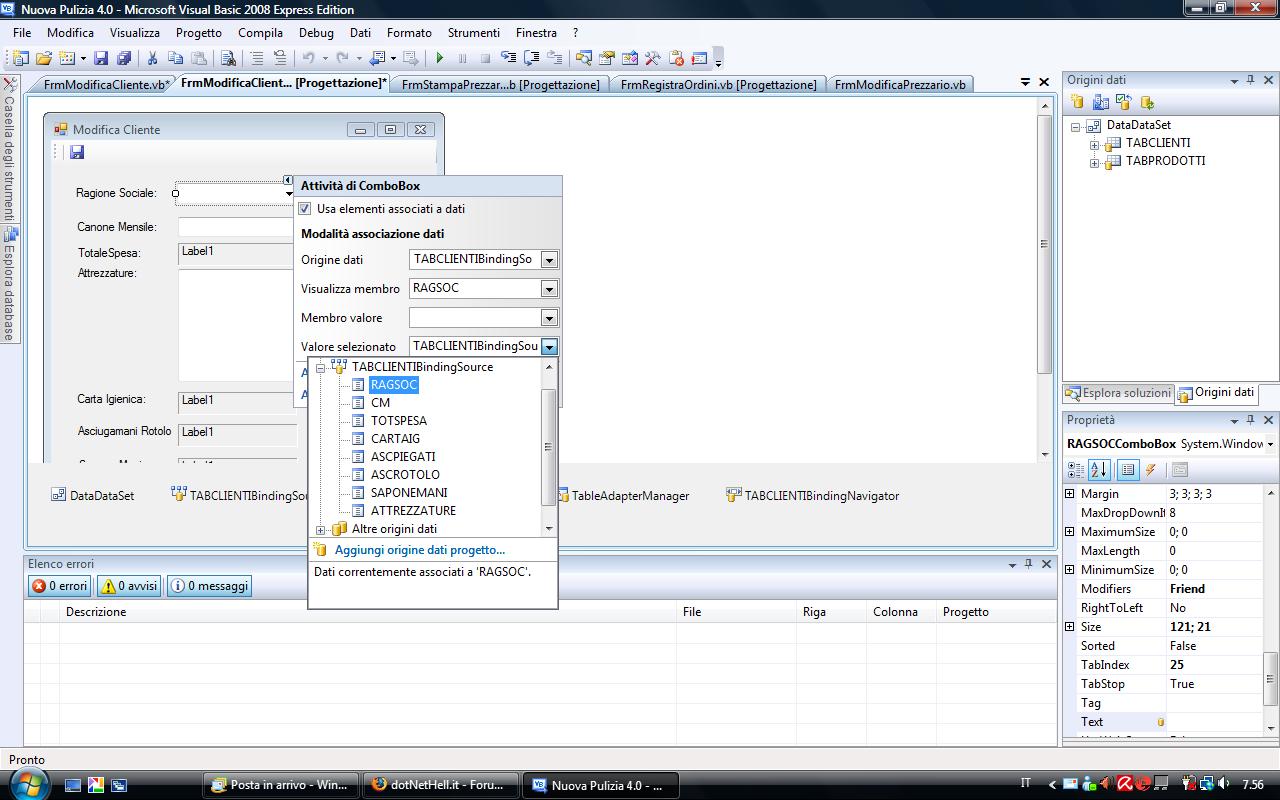Switch to FrmRegistraOrdini.vb [Progettazione] tab

tap(718, 85)
